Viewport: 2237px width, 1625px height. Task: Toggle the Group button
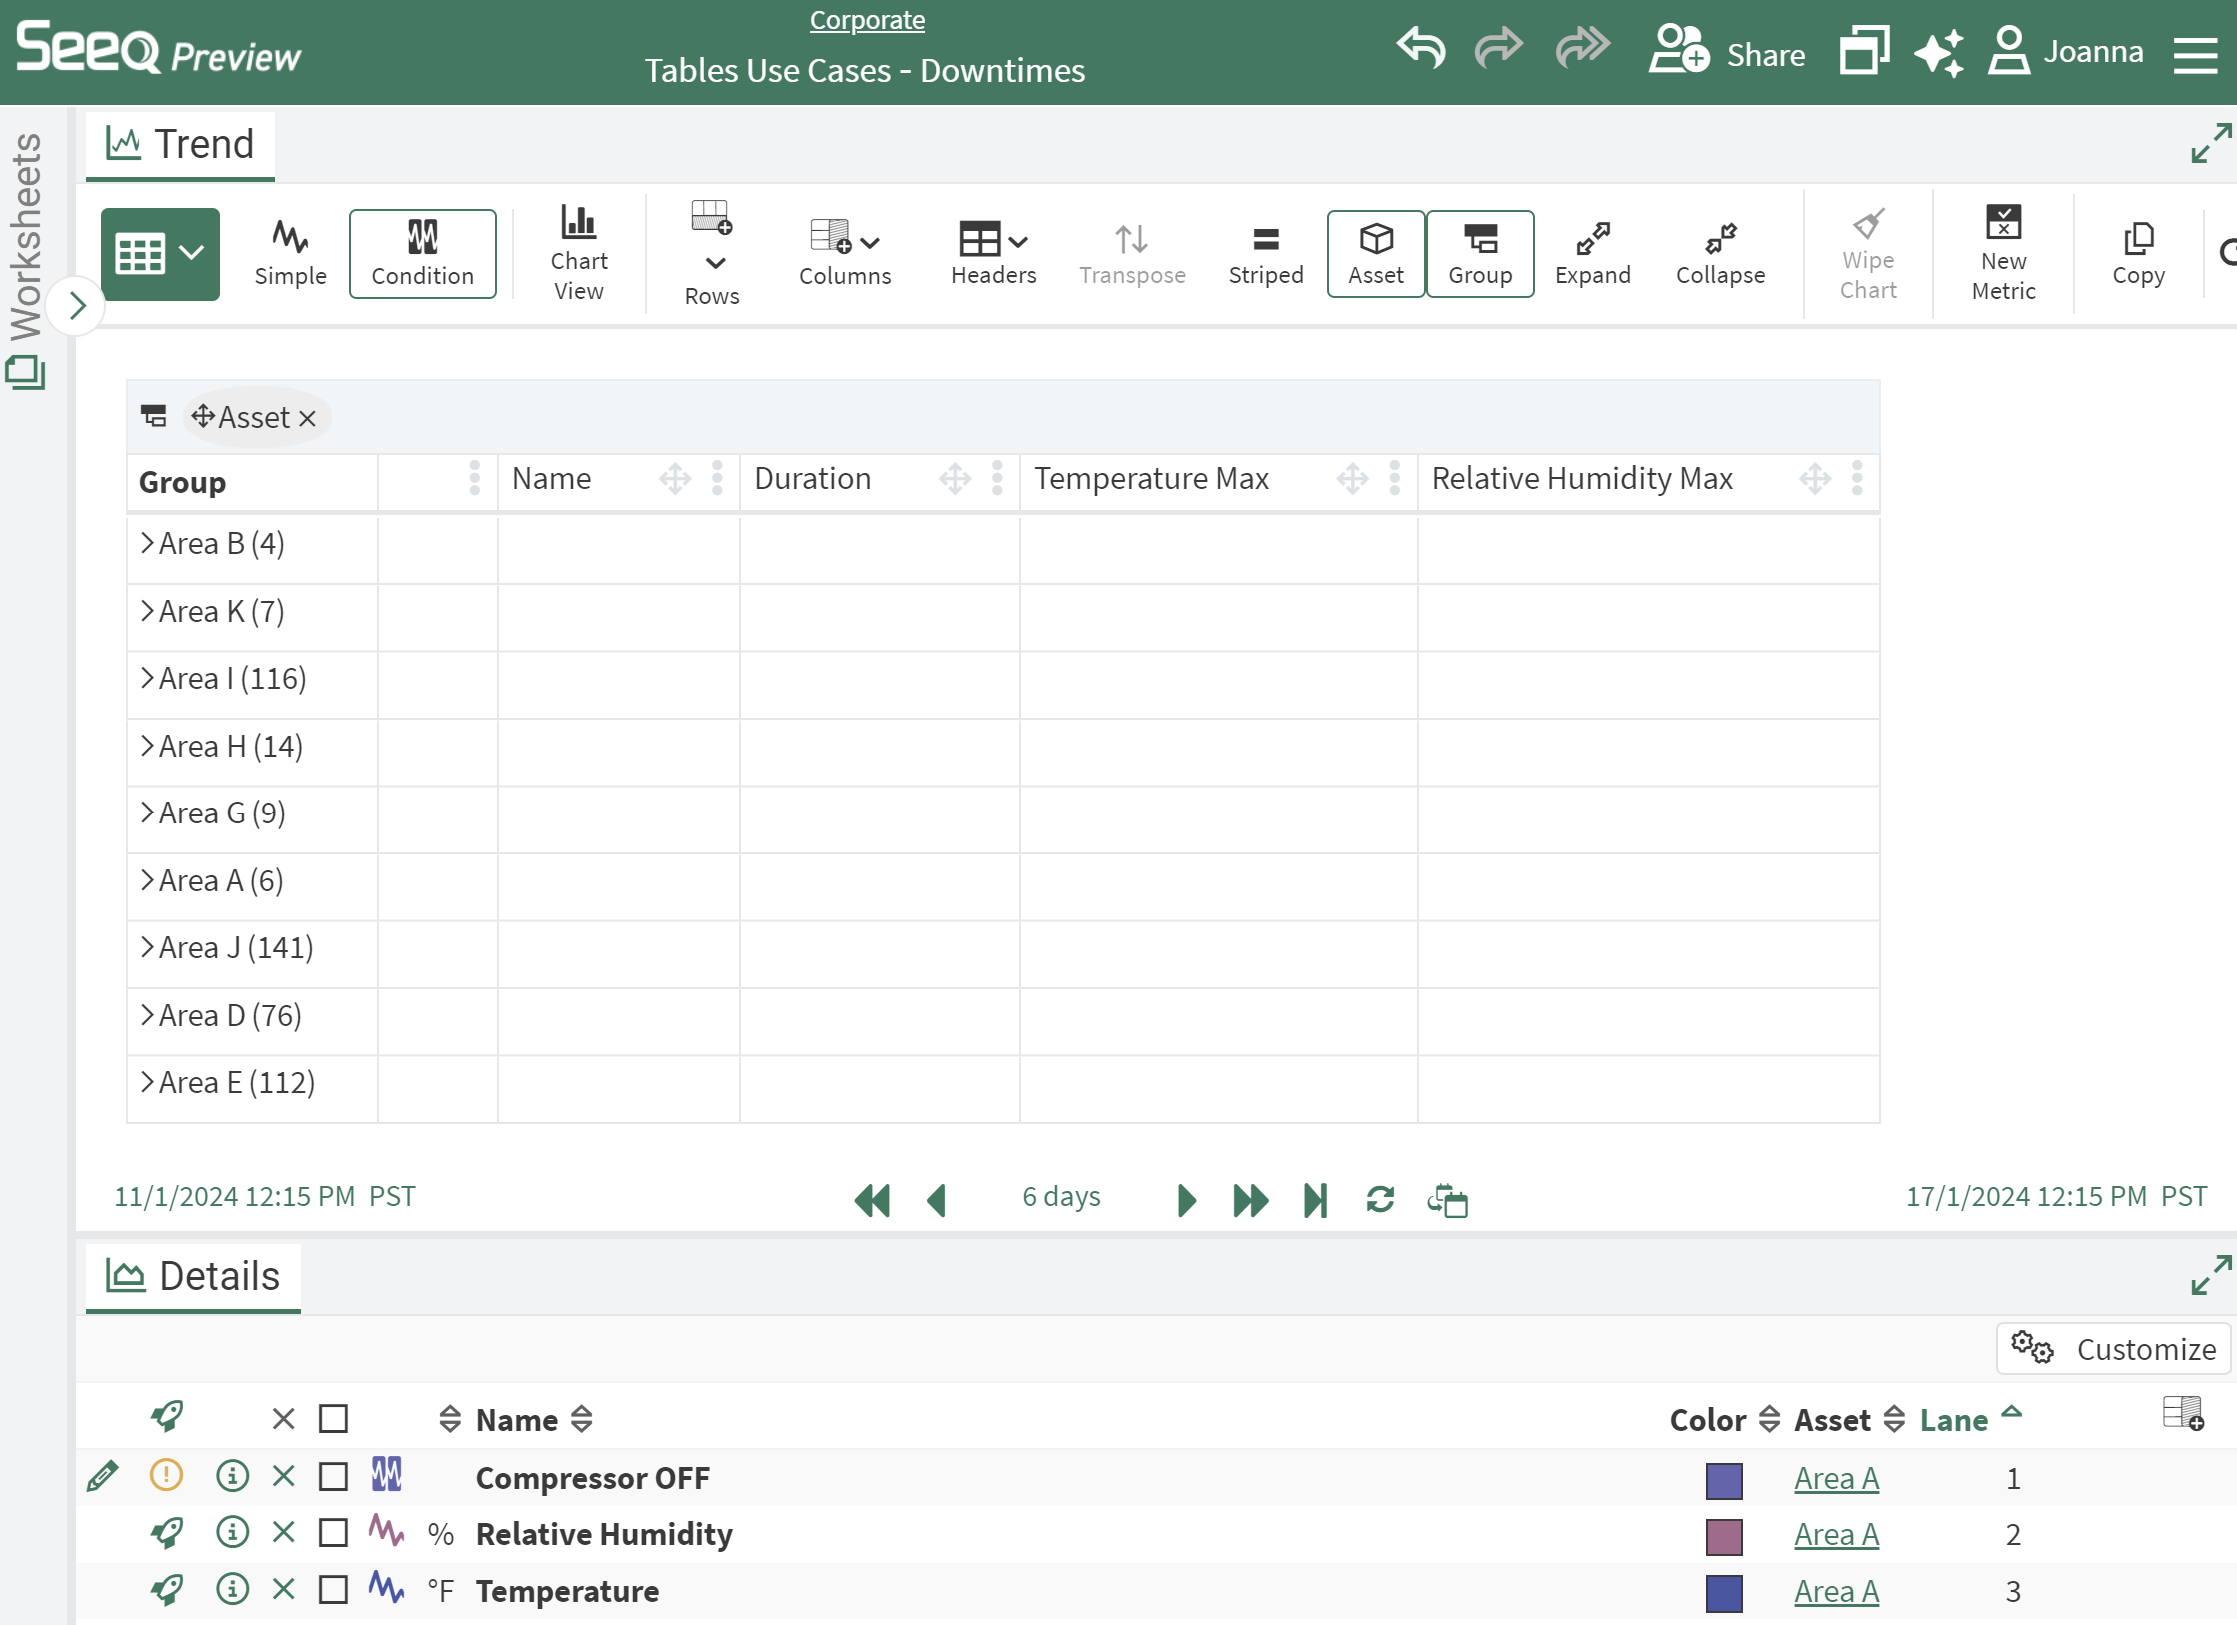[1480, 254]
